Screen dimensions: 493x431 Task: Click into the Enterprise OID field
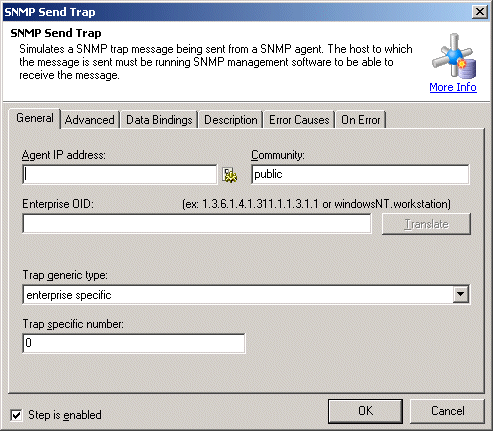[x=197, y=224]
